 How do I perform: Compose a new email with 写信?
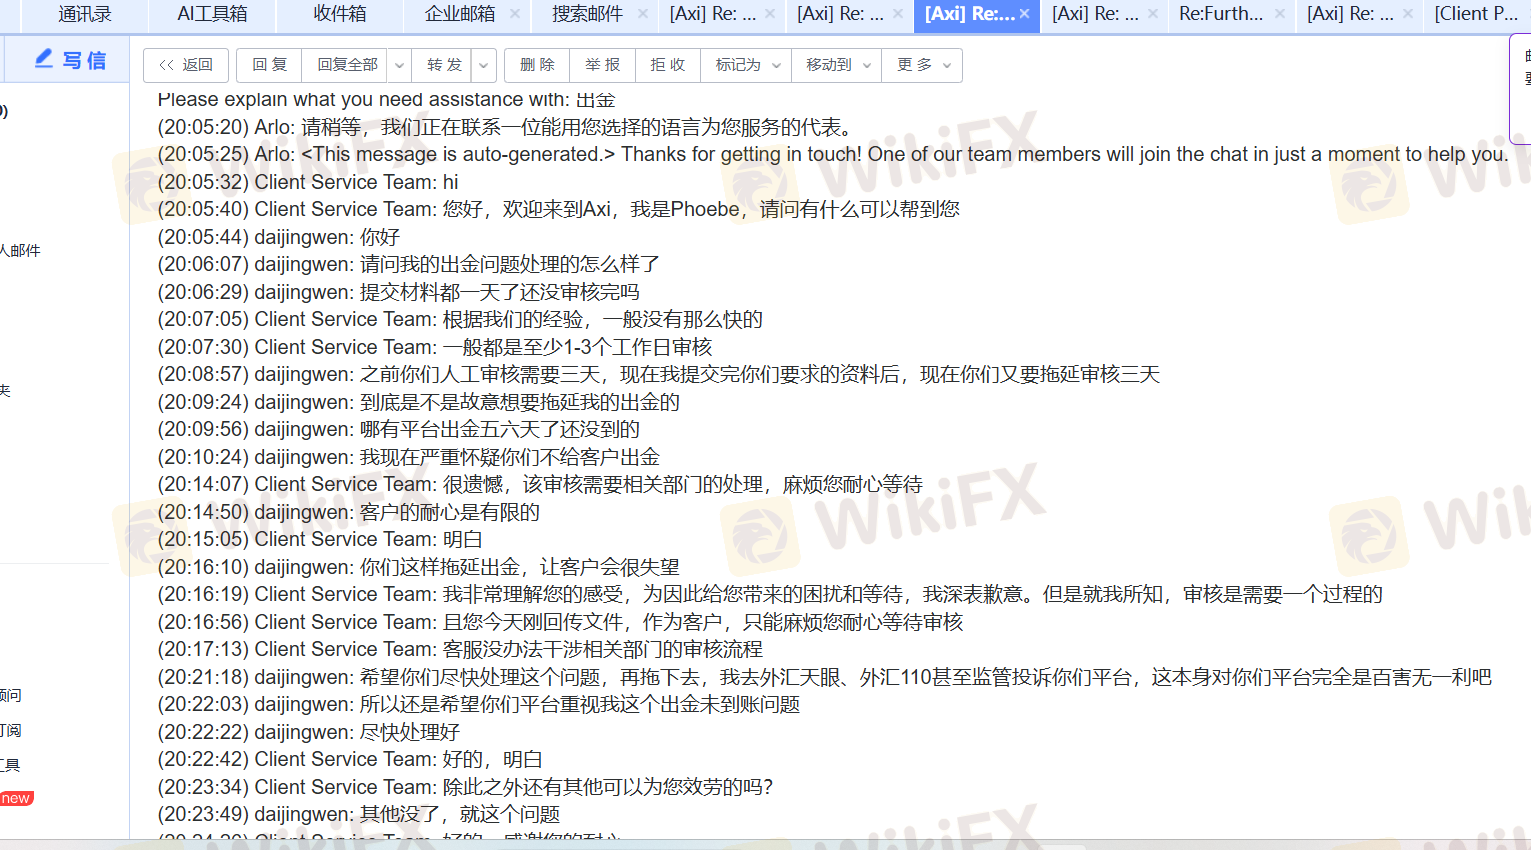(x=70, y=60)
